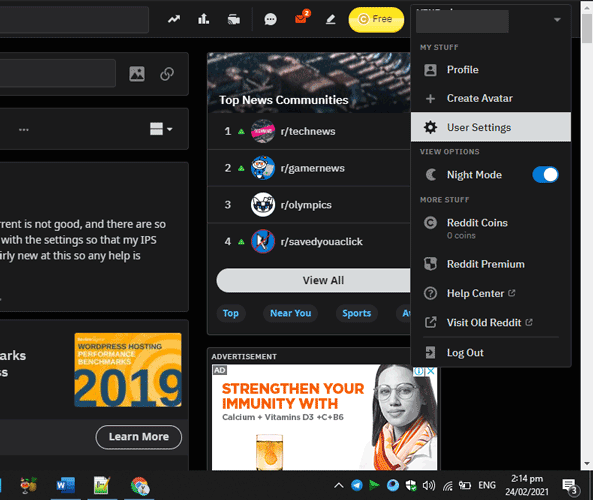Click the User Settings gear icon

click(x=430, y=127)
